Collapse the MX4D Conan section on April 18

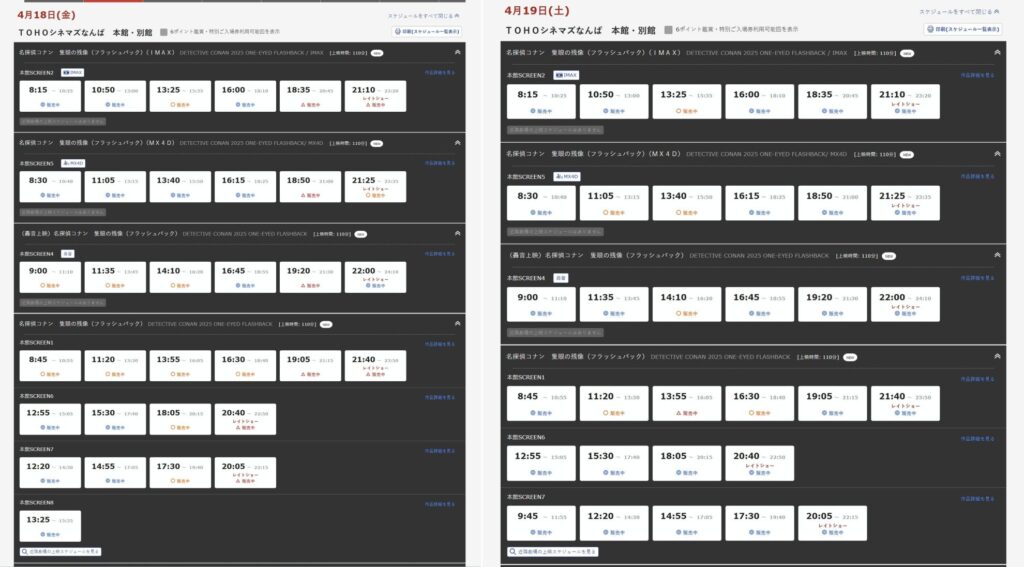tap(457, 142)
